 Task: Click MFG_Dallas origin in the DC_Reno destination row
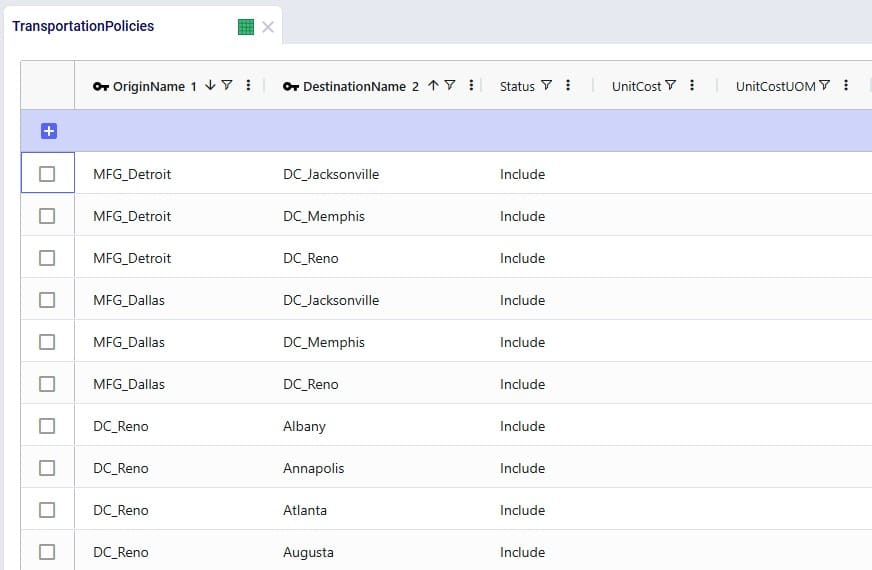pos(129,384)
